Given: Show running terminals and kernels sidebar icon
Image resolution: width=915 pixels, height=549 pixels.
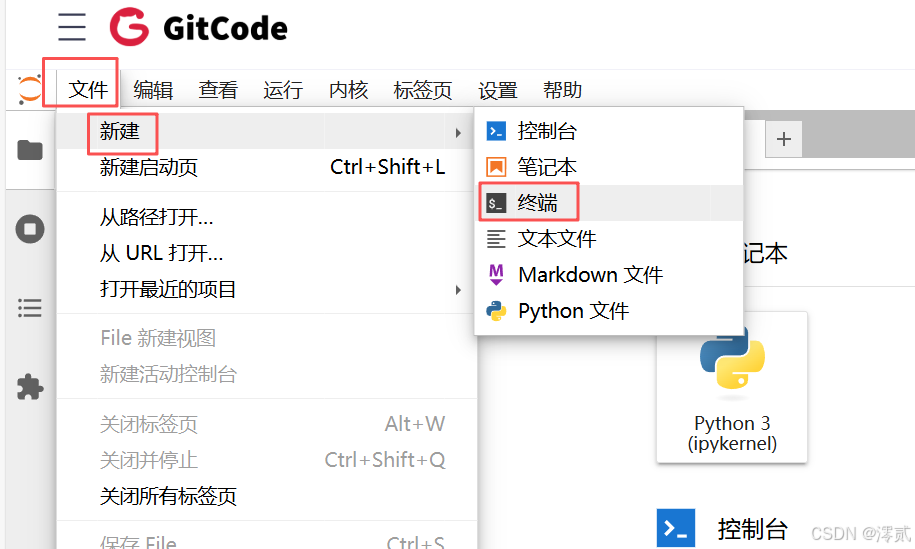Looking at the screenshot, I should tap(30, 229).
